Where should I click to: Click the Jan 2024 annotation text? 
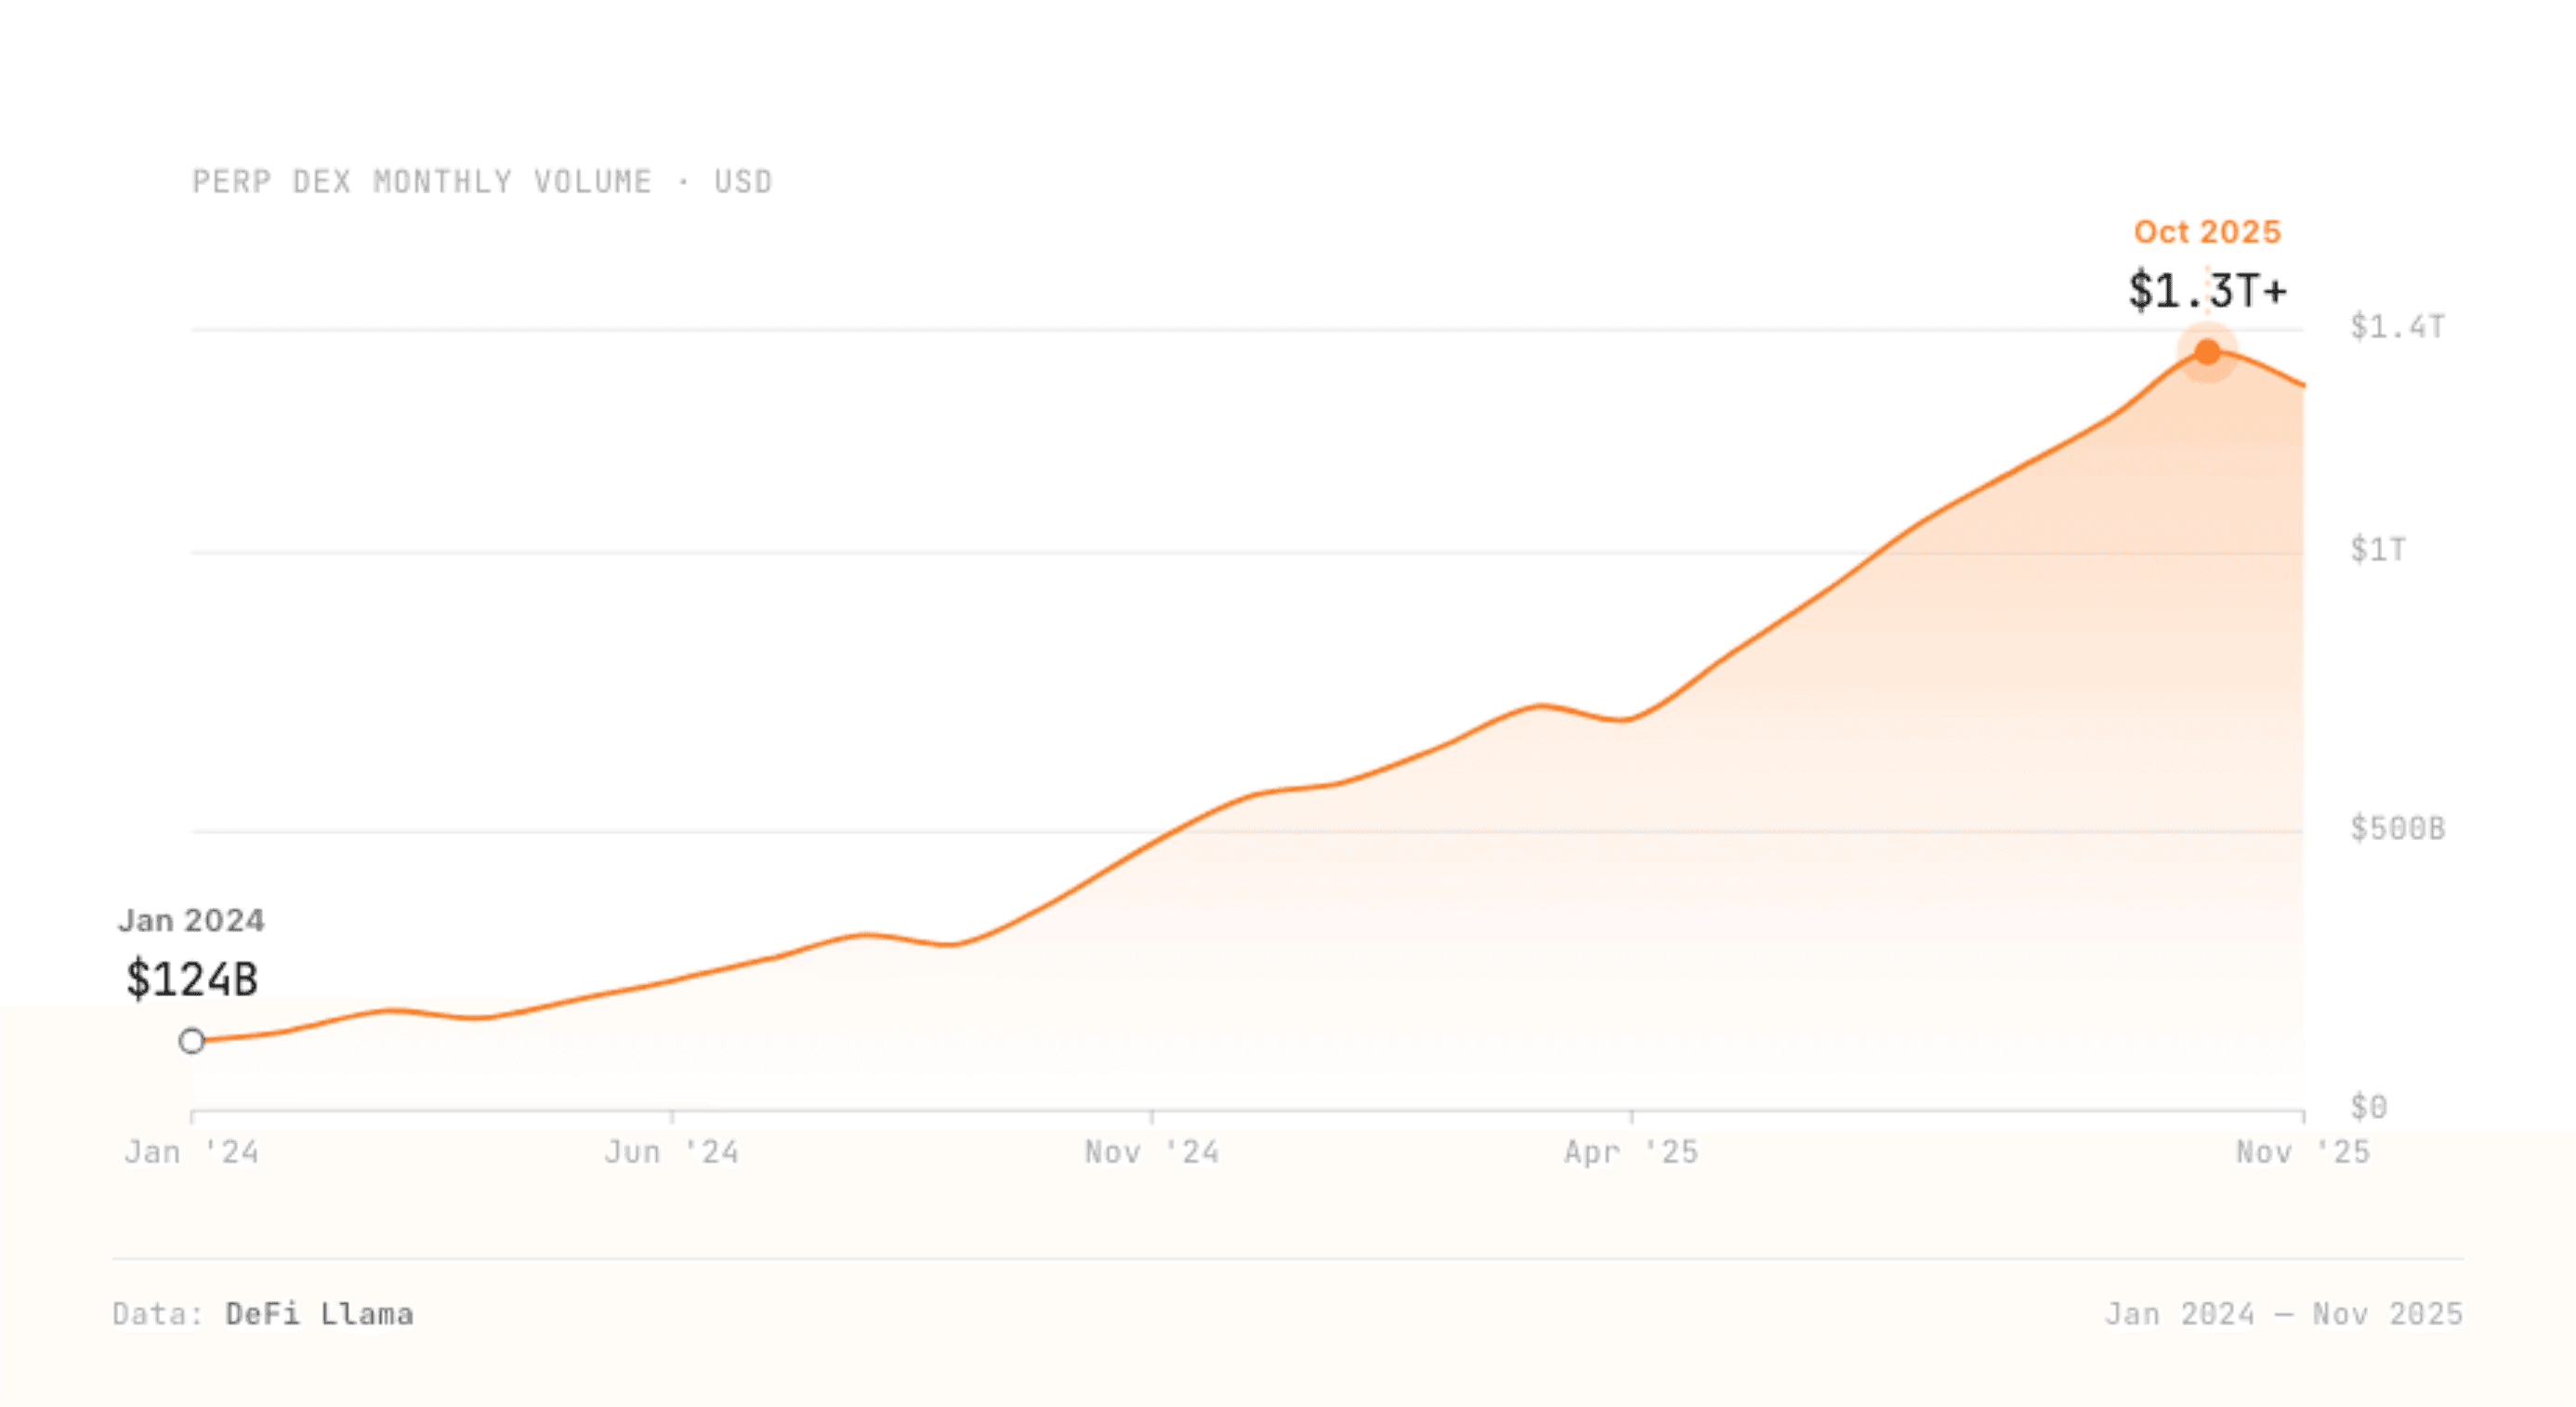pyautogui.click(x=192, y=920)
